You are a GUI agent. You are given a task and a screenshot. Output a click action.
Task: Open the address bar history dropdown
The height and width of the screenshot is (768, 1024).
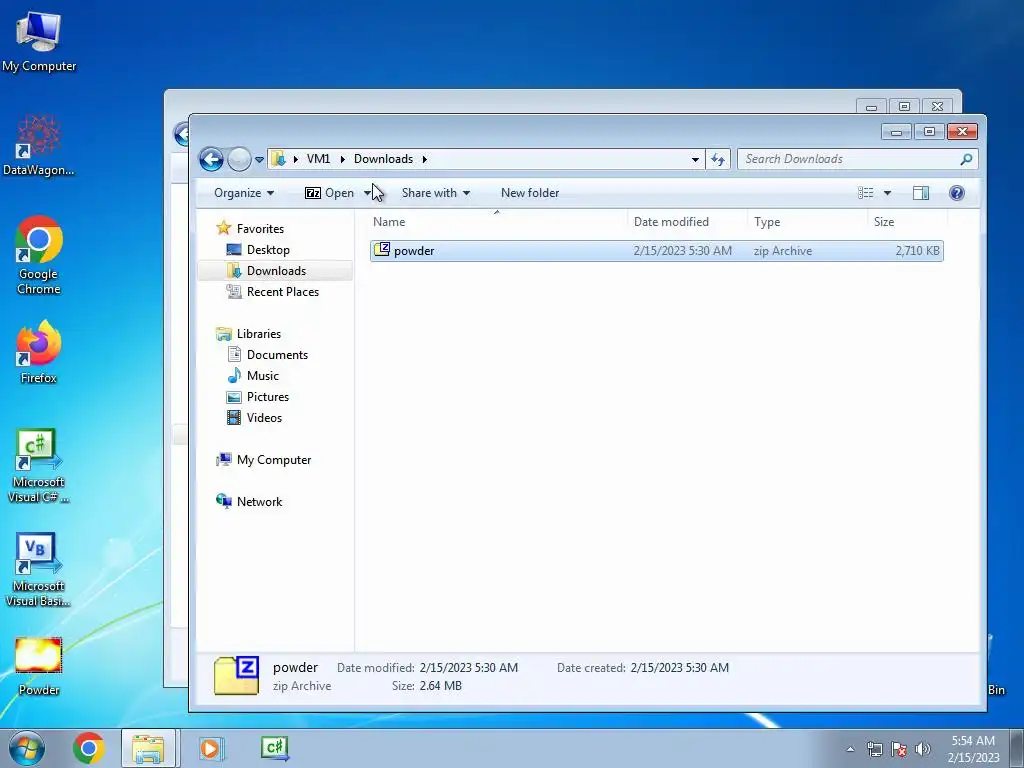coord(696,159)
